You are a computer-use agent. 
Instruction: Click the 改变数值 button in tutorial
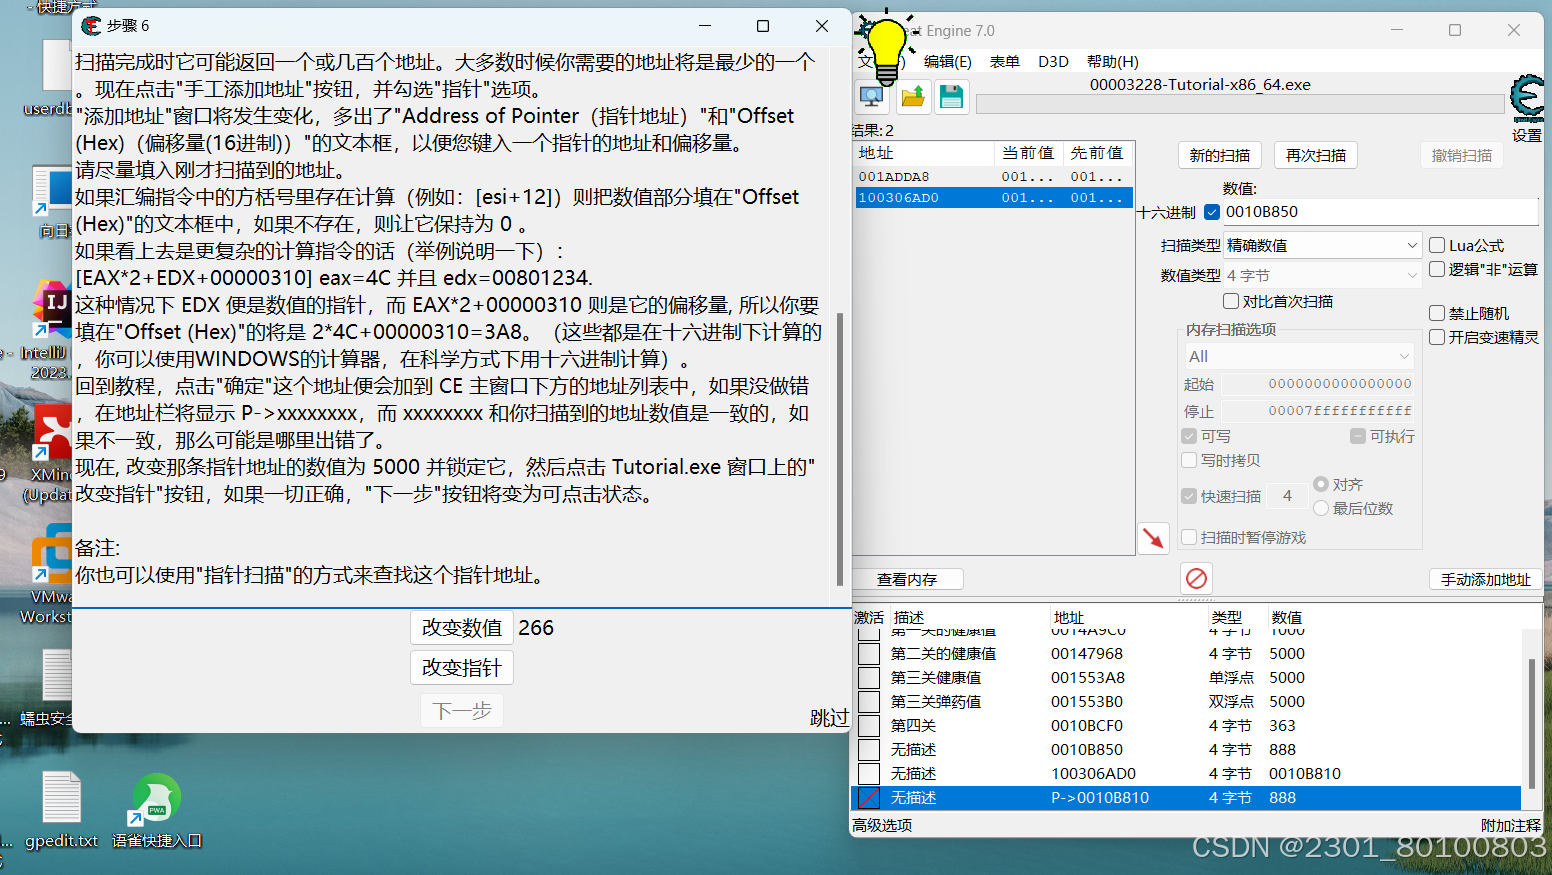462,628
